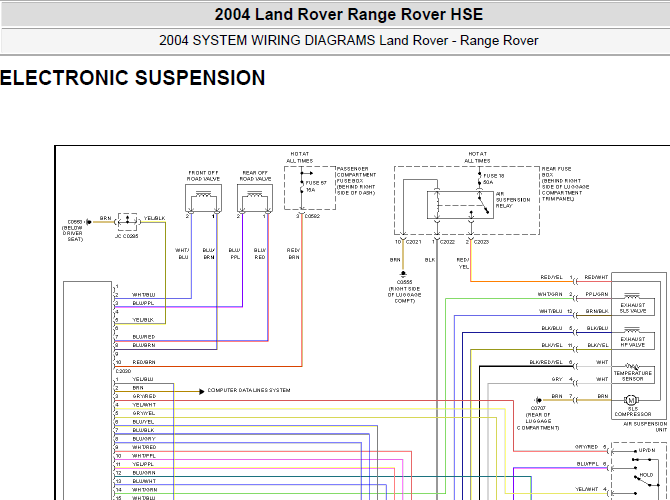670x500 pixels.
Task: Click the "FUSE 57 15A" label
Action: pos(316,186)
